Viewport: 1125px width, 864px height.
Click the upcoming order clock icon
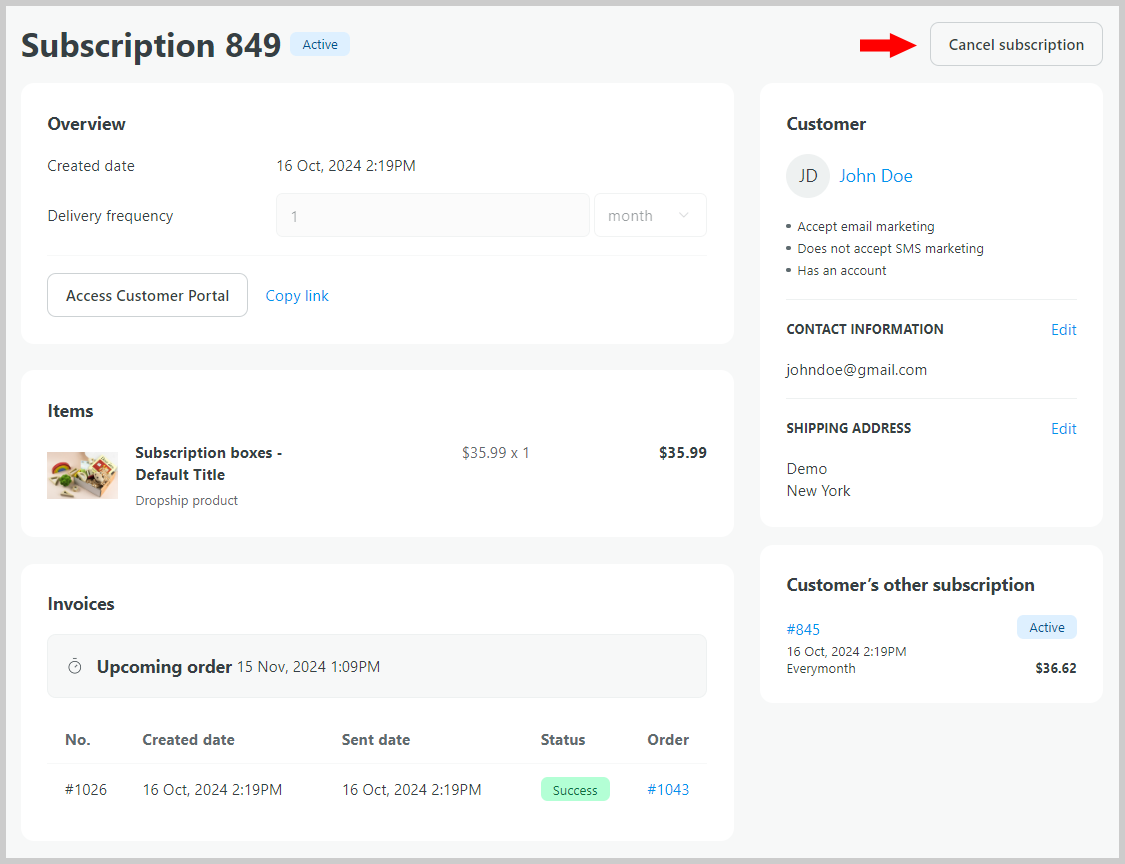point(75,667)
